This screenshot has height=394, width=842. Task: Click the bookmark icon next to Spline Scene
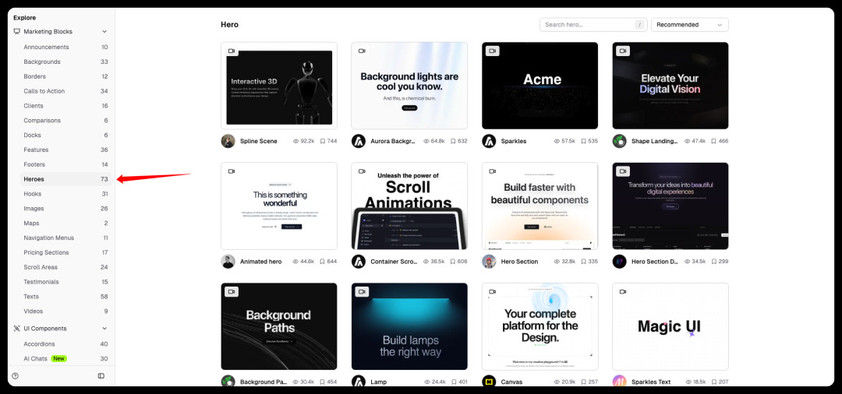click(322, 141)
